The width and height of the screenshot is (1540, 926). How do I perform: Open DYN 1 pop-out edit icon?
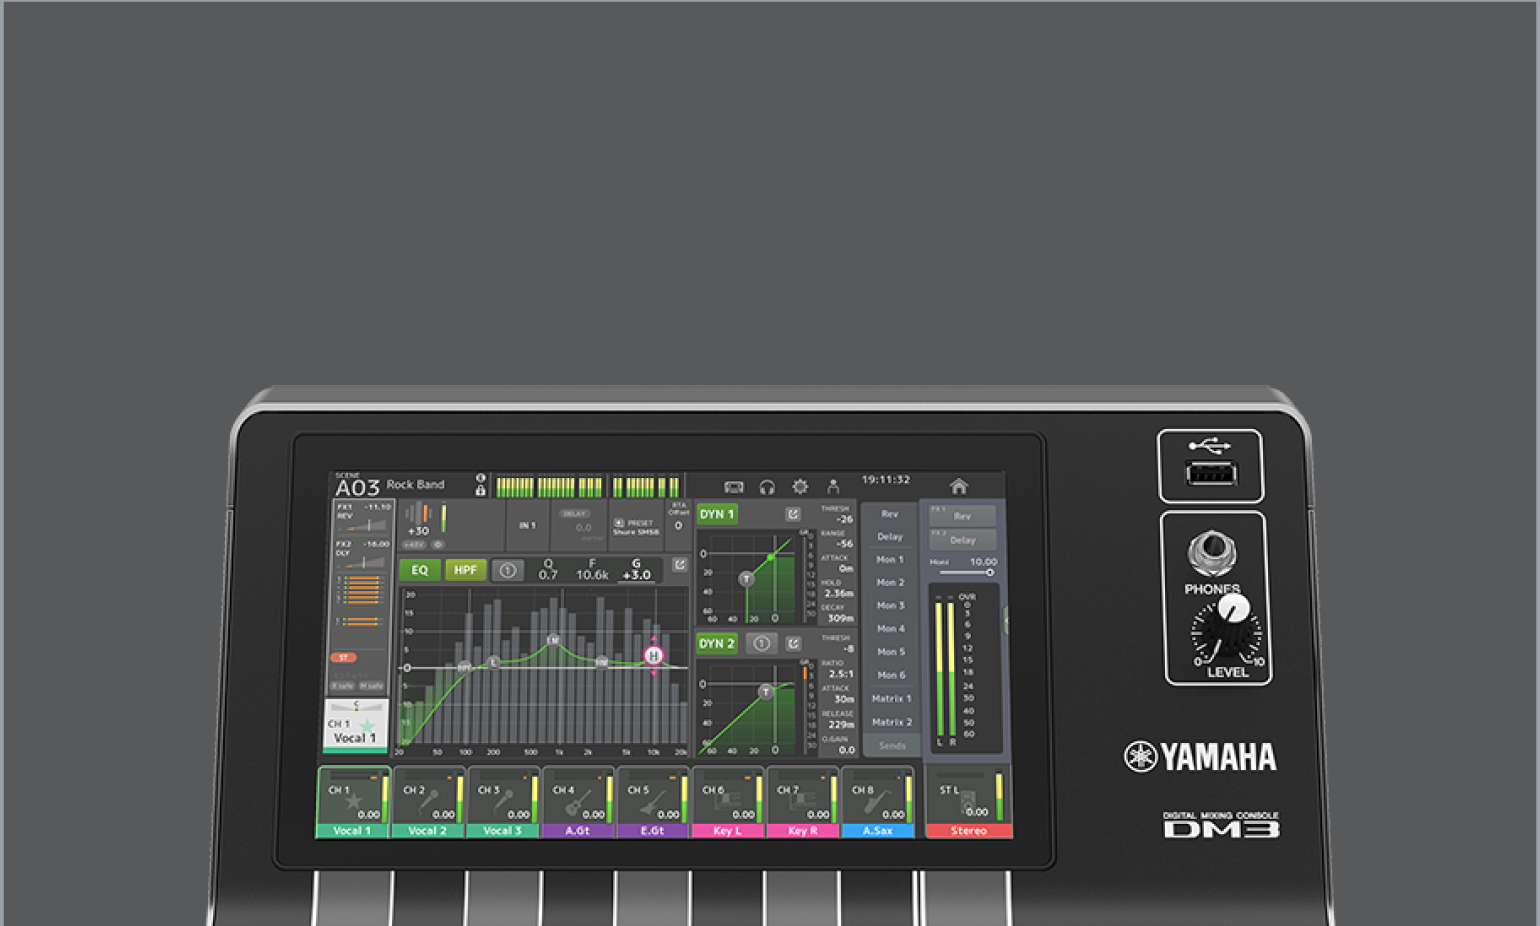point(793,514)
